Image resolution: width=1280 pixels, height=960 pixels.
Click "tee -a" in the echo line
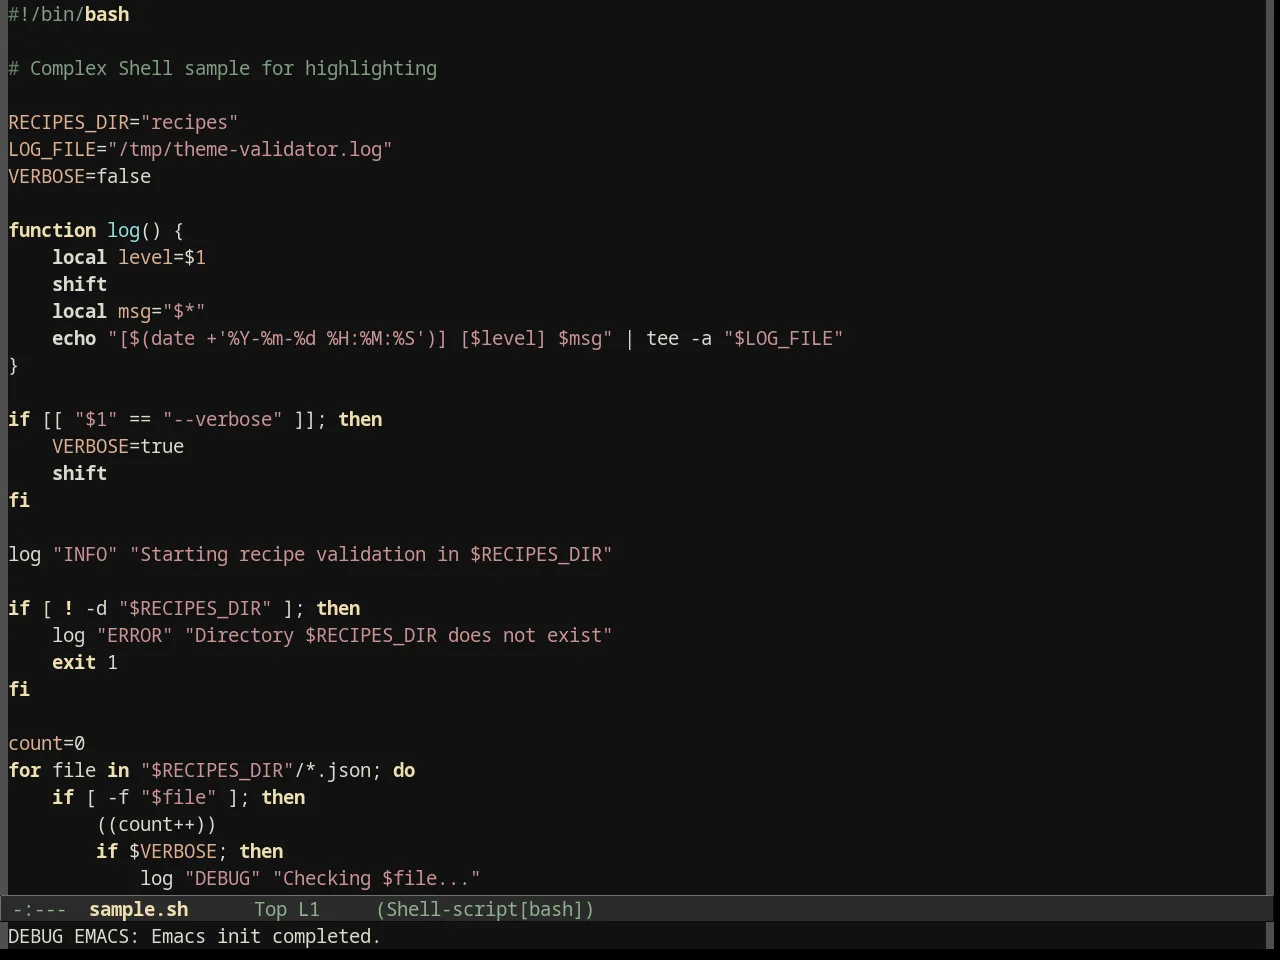[679, 338]
